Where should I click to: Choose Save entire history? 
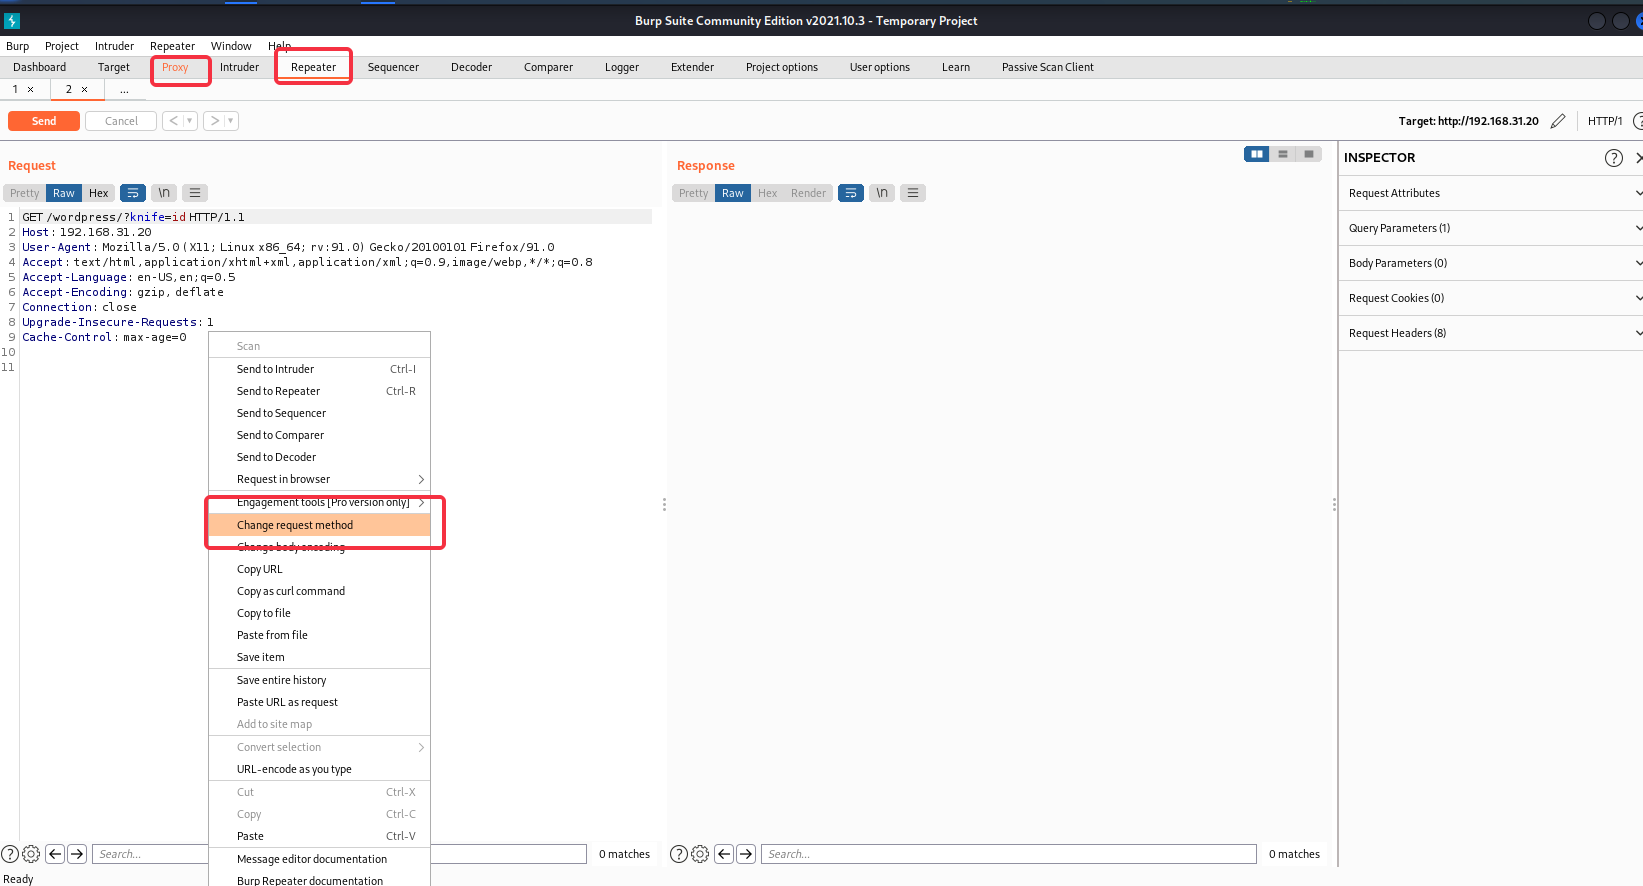pos(319,680)
